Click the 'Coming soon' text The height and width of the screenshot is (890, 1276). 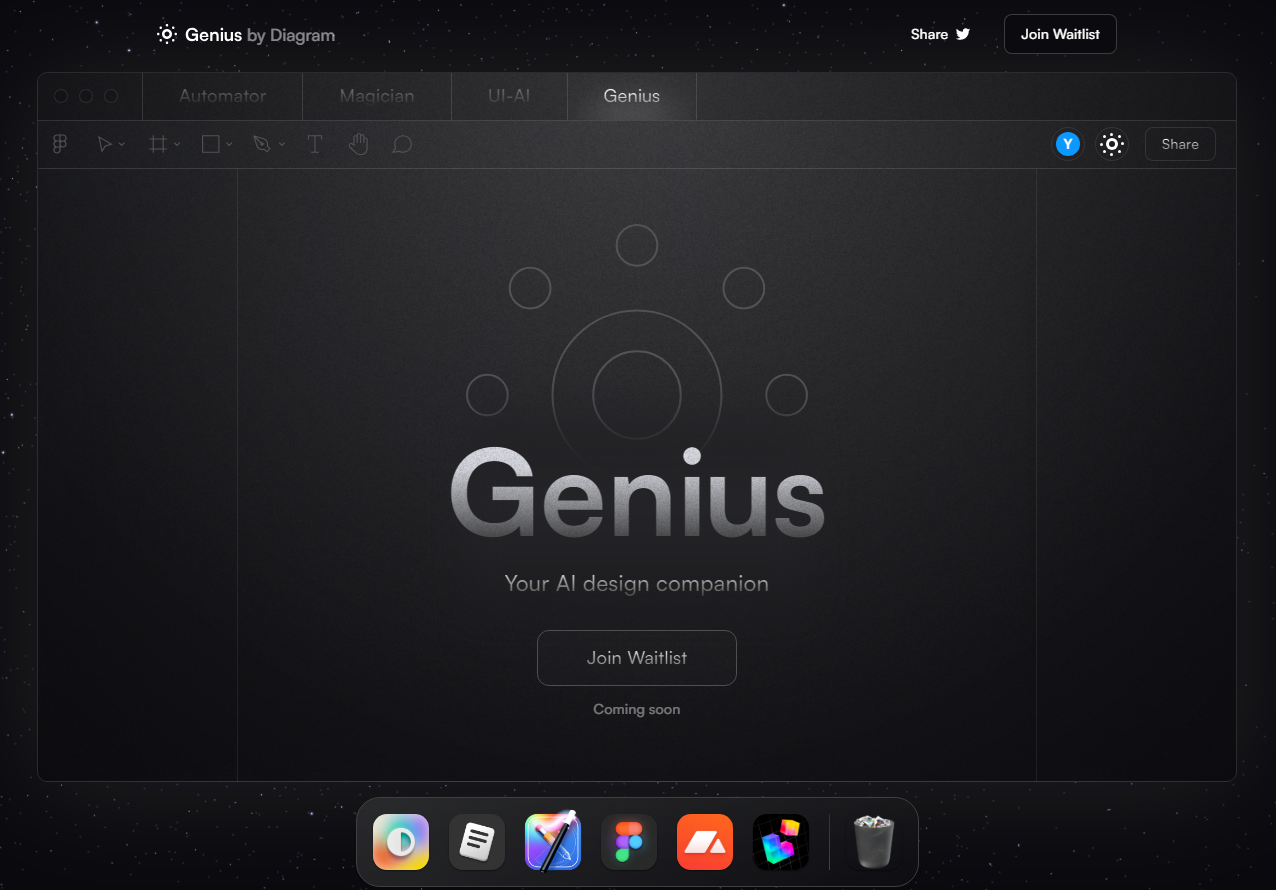click(637, 709)
